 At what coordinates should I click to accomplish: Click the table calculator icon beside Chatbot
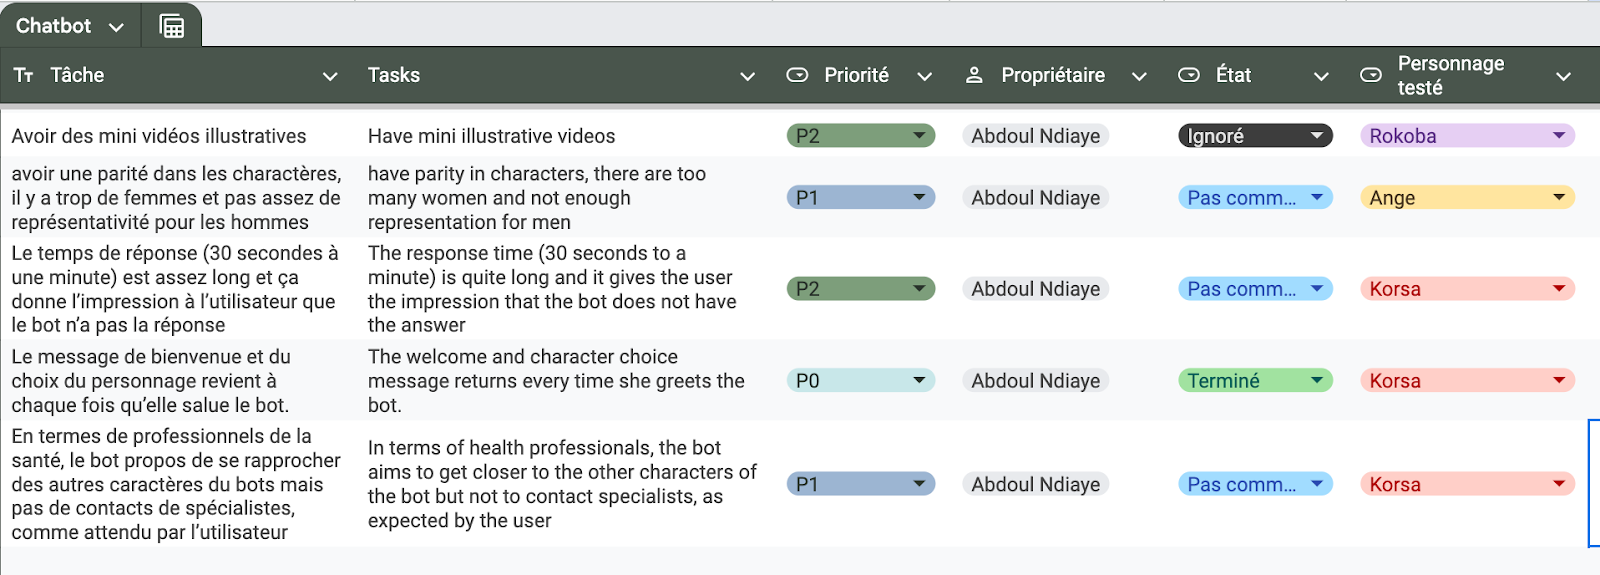[172, 26]
